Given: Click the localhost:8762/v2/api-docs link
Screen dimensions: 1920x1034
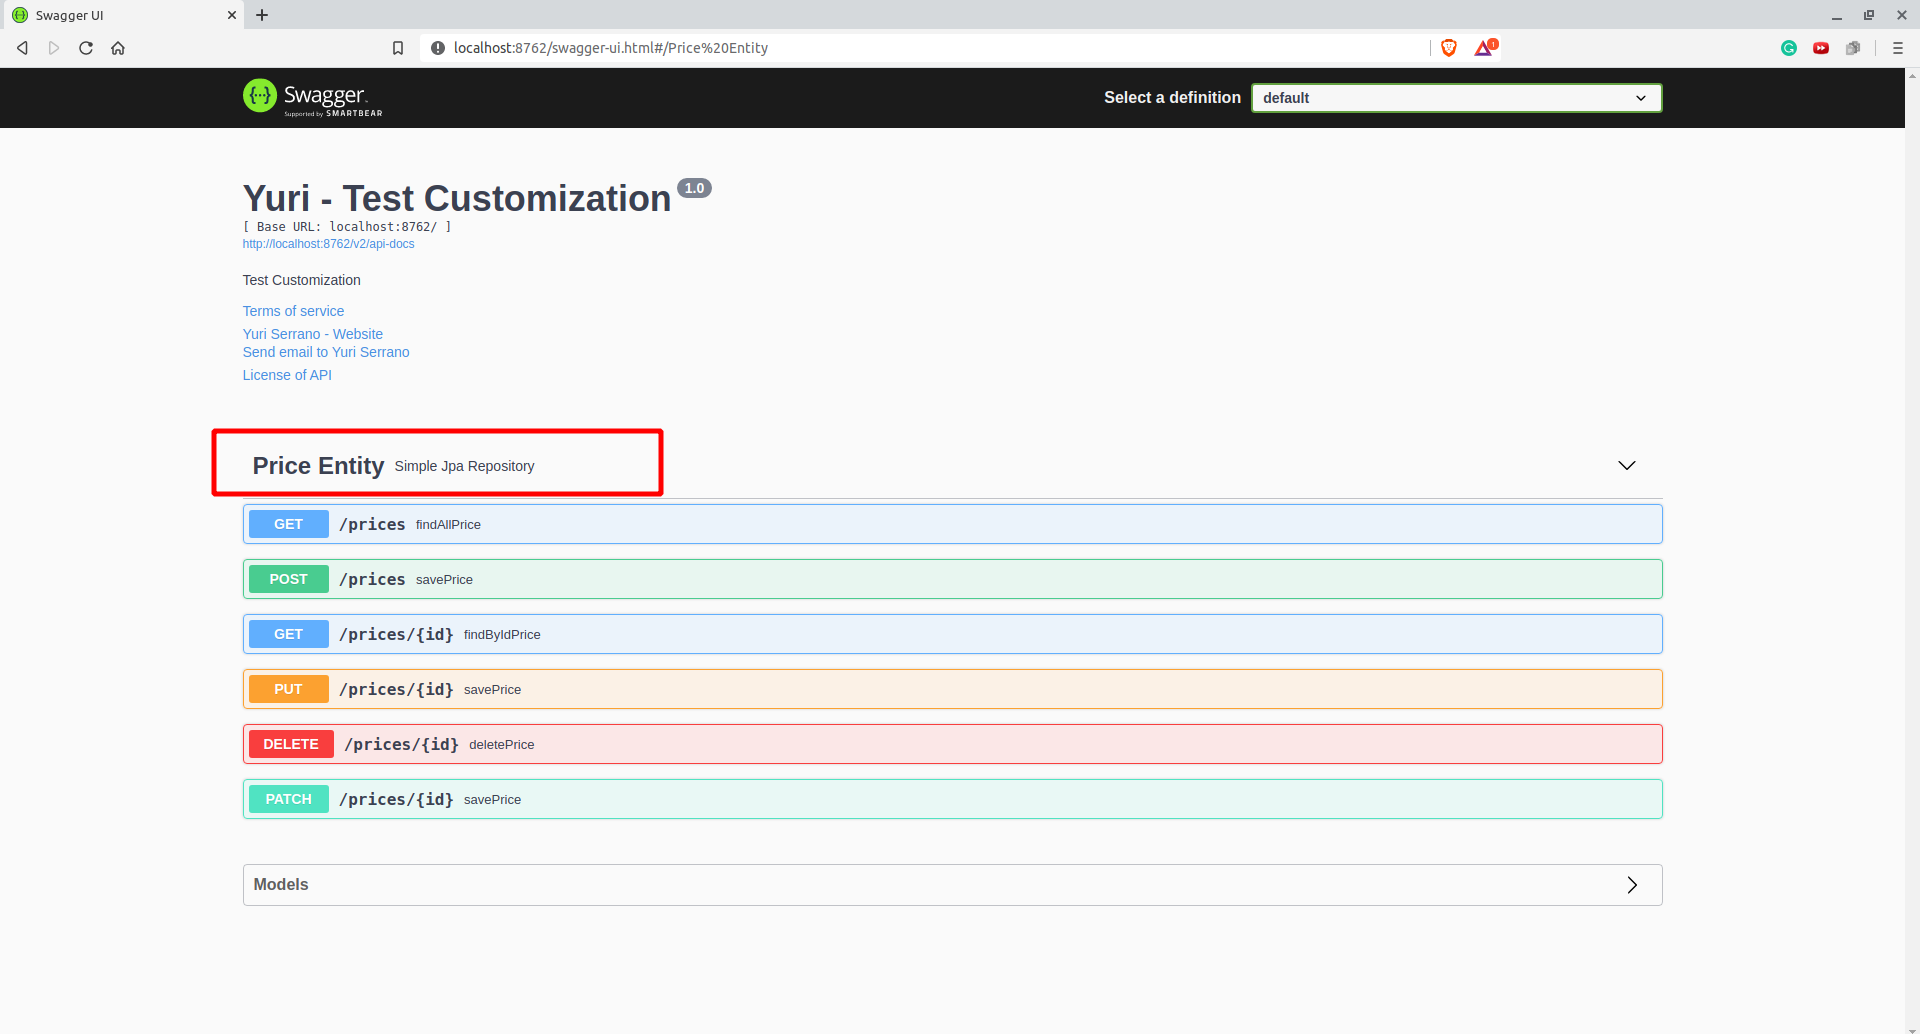Looking at the screenshot, I should click(x=328, y=243).
